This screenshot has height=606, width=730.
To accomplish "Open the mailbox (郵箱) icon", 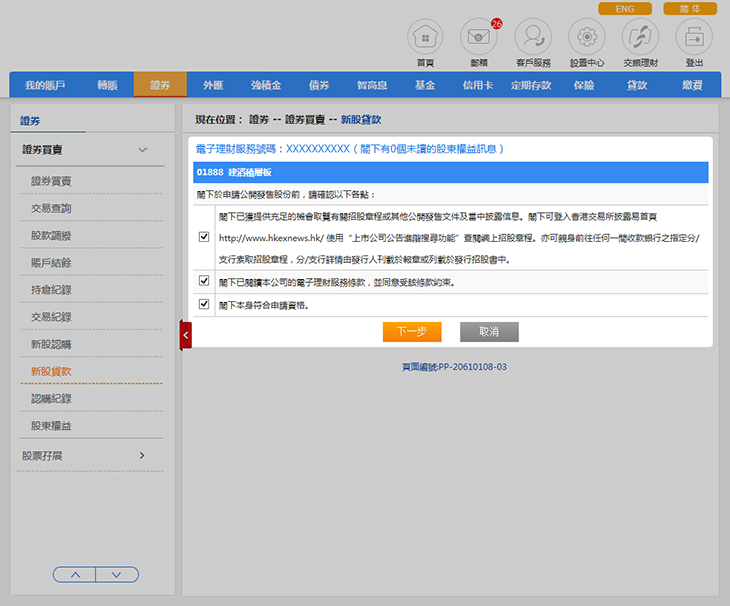I will pos(478,37).
